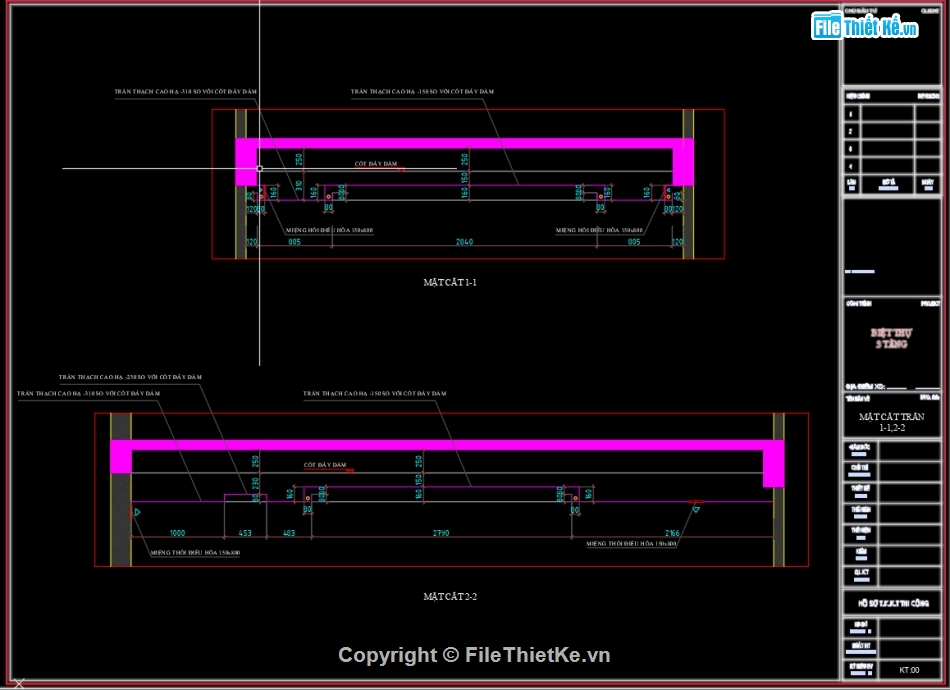The height and width of the screenshot is (690, 950).
Task: Pick the 2840 dimension text
Action: pyautogui.click(x=464, y=242)
